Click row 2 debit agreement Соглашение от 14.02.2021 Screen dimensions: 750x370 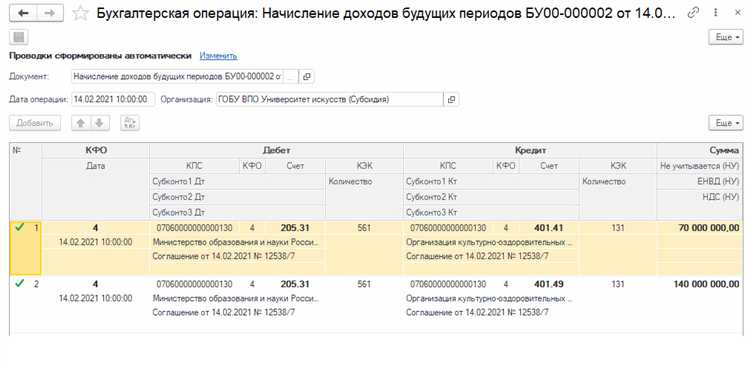pos(223,313)
